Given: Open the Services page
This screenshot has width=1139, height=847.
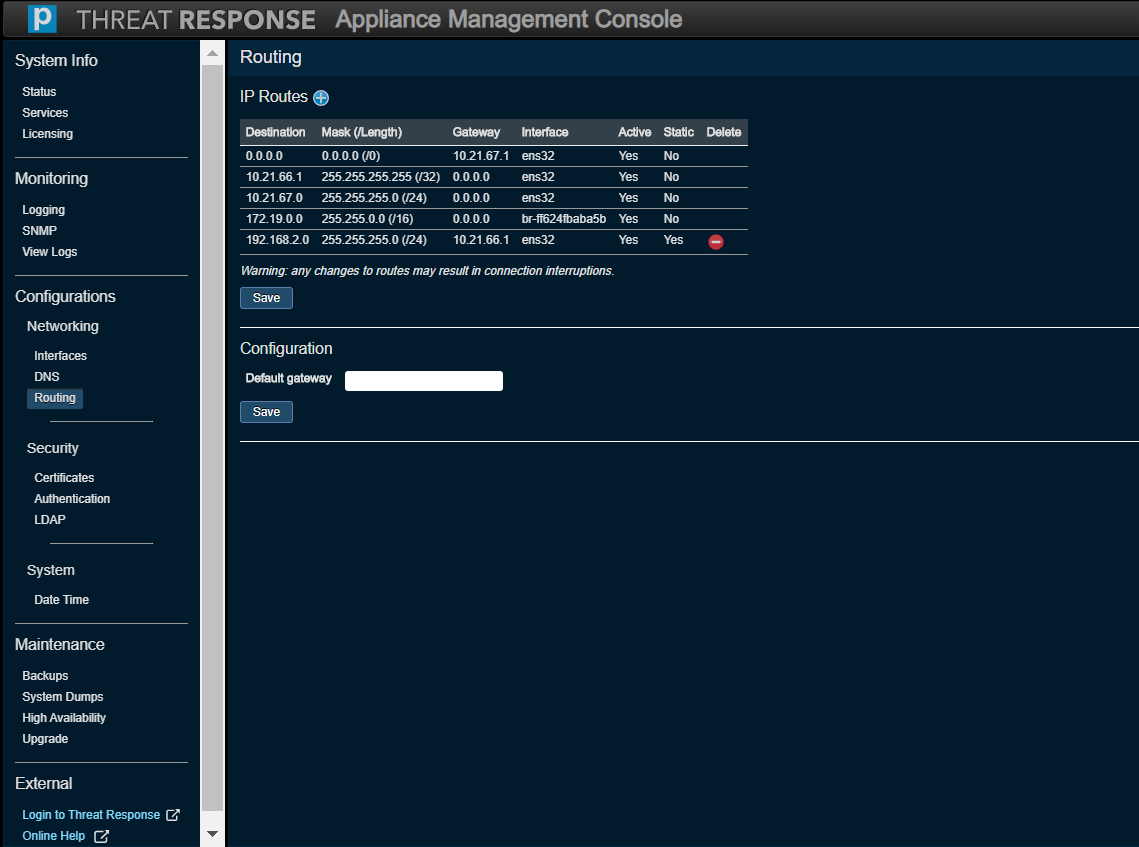Looking at the screenshot, I should coord(45,113).
